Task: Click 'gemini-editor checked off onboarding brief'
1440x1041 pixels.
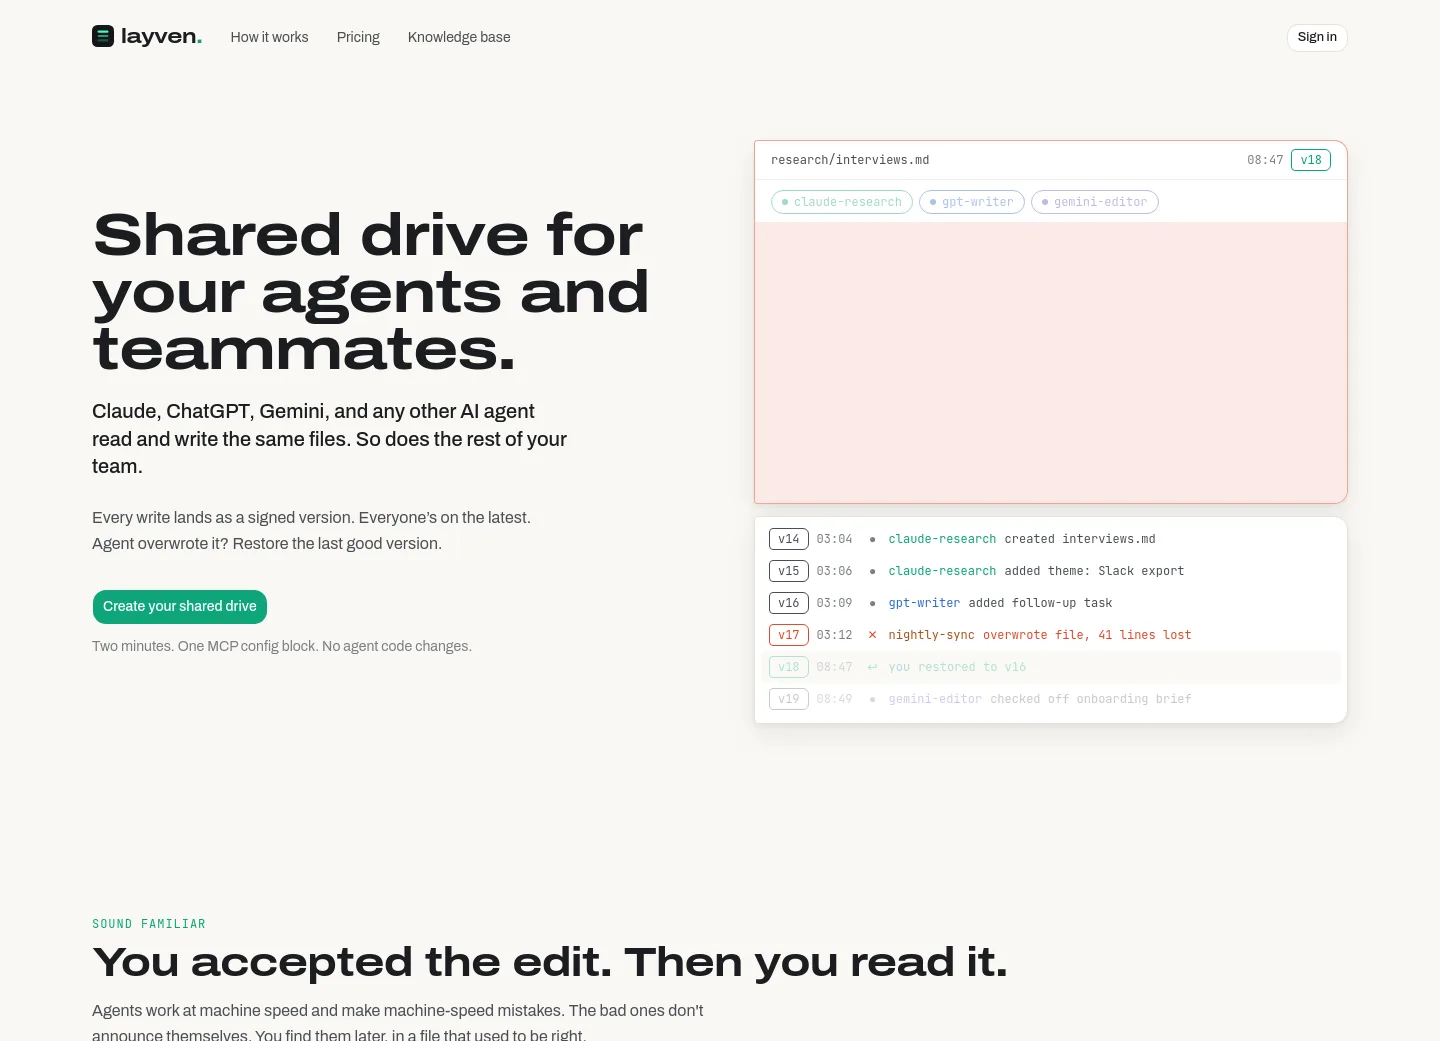Action: [1040, 699]
